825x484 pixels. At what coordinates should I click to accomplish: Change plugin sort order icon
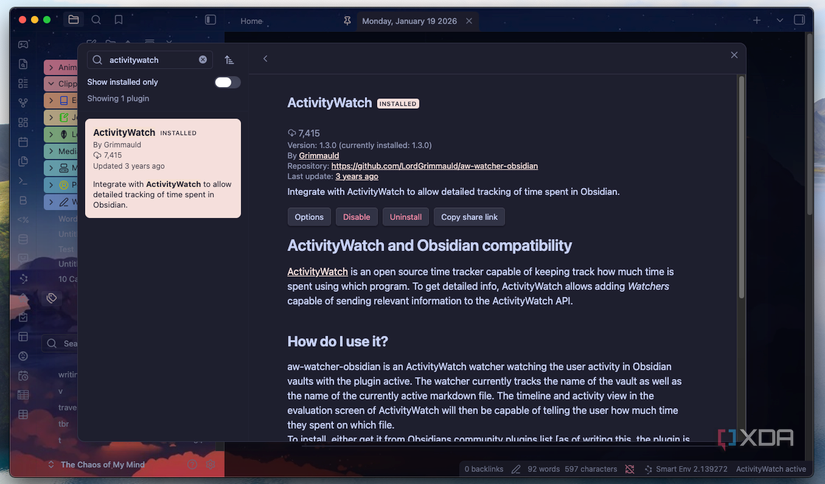click(229, 60)
